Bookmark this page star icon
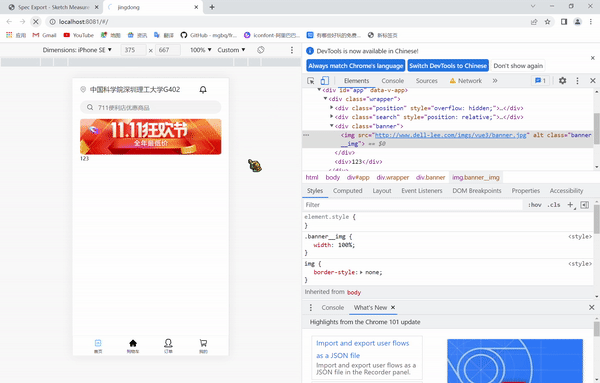The image size is (600, 383). tap(548, 22)
